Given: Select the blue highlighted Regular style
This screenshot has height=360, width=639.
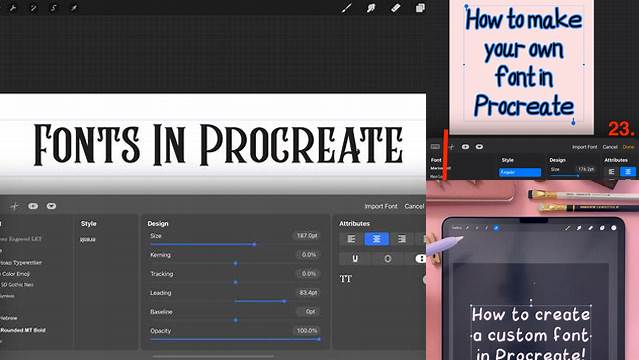Looking at the screenshot, I should pos(520,172).
